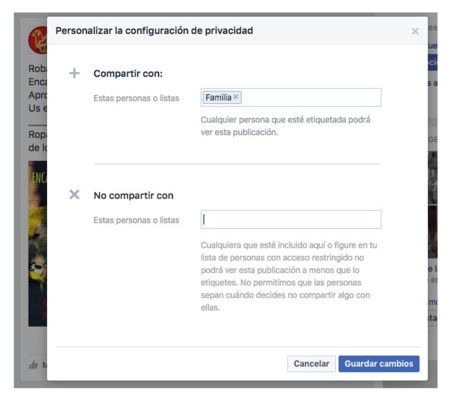Click the partially hidden blue sidebar button
450x402 pixels.
pyautogui.click(x=432, y=62)
